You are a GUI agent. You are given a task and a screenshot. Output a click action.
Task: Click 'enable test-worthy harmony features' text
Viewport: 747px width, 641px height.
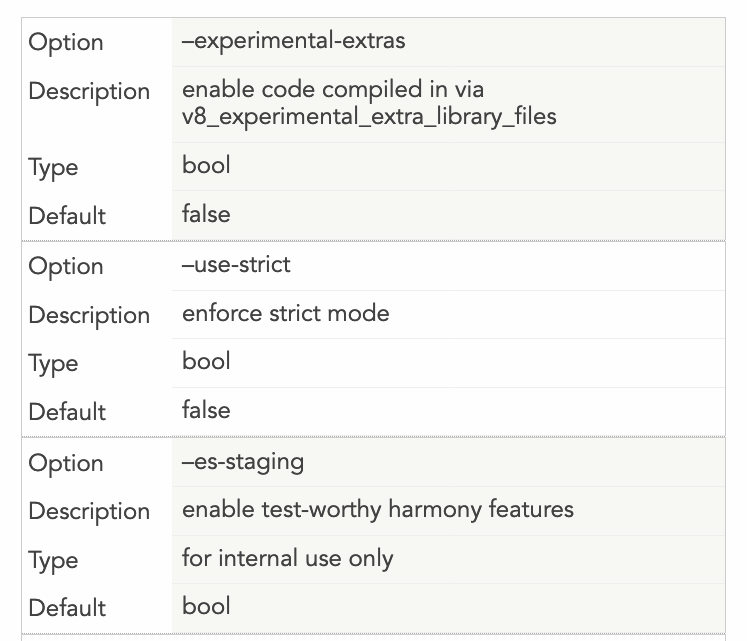tap(377, 509)
